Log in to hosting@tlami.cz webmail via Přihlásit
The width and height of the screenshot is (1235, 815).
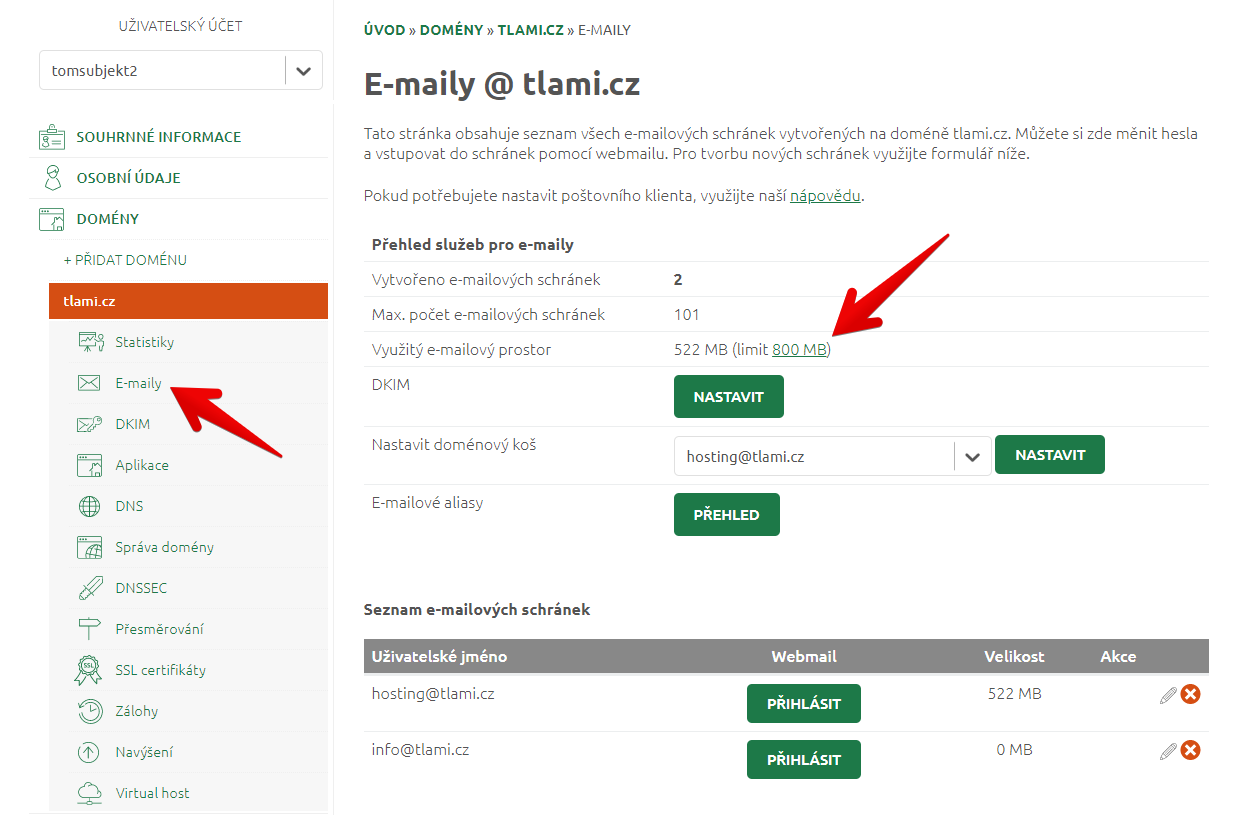804,704
